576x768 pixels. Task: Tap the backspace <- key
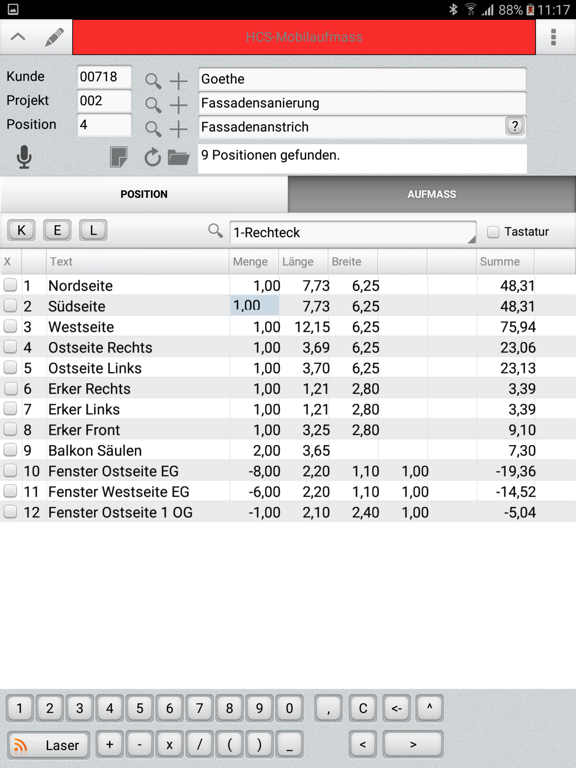tap(396, 708)
